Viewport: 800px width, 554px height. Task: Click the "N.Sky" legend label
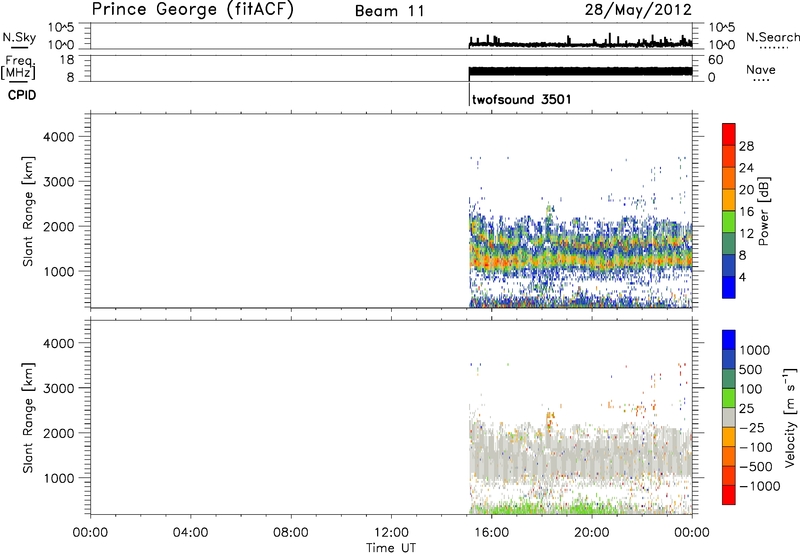(x=19, y=37)
